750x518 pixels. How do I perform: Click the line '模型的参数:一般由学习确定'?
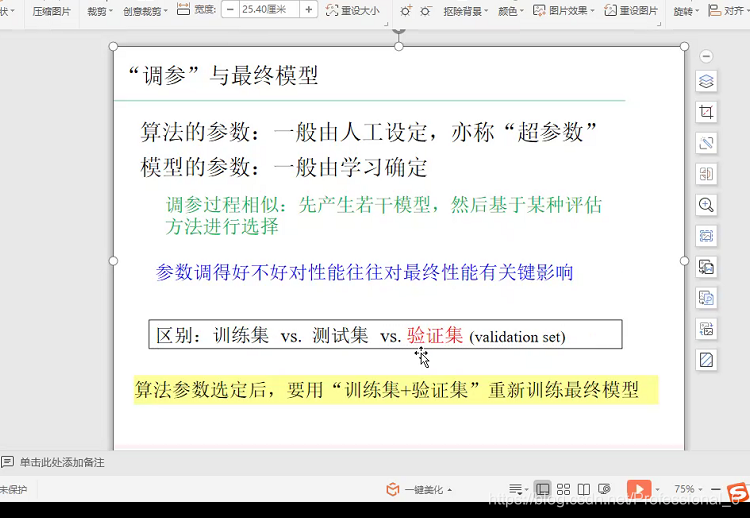[284, 167]
